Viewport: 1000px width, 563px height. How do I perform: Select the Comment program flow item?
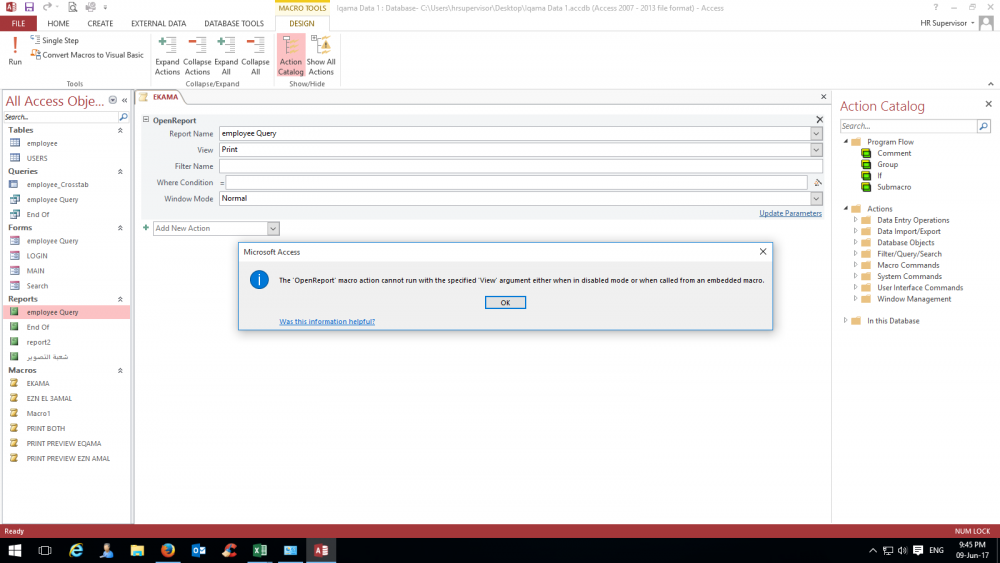pyautogui.click(x=893, y=153)
